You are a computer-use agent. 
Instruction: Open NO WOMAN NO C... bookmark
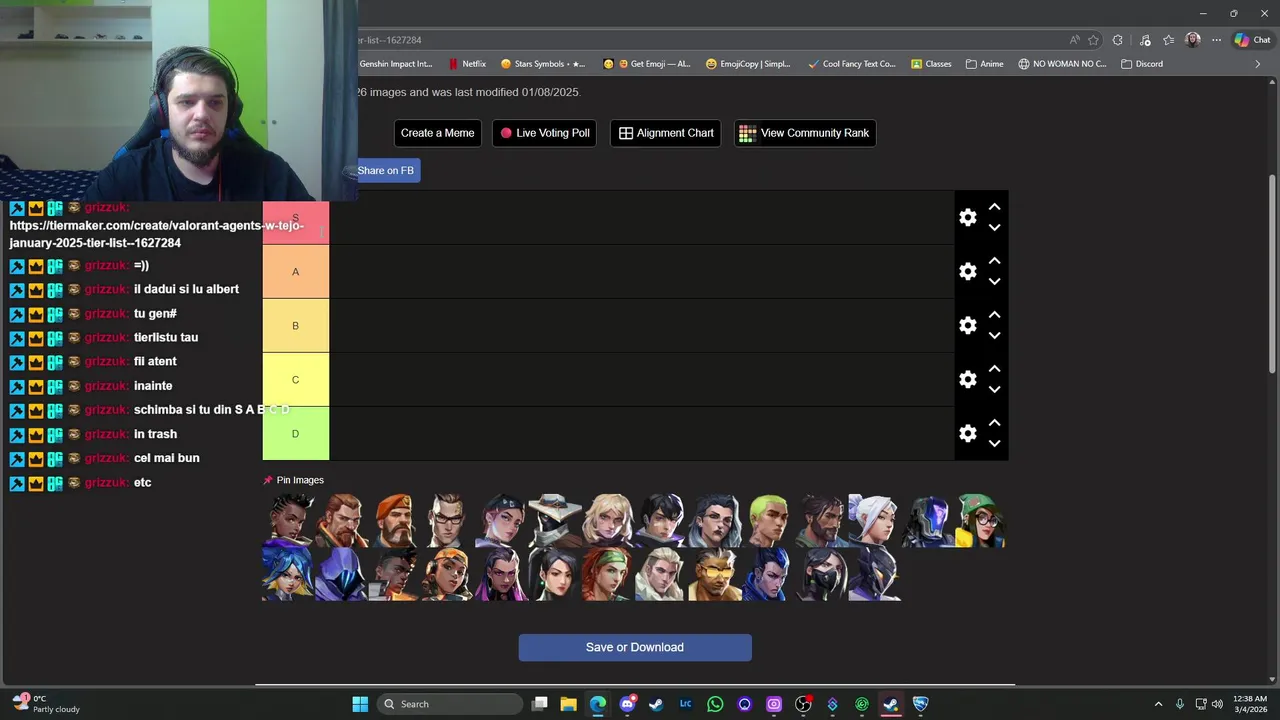pos(1062,64)
